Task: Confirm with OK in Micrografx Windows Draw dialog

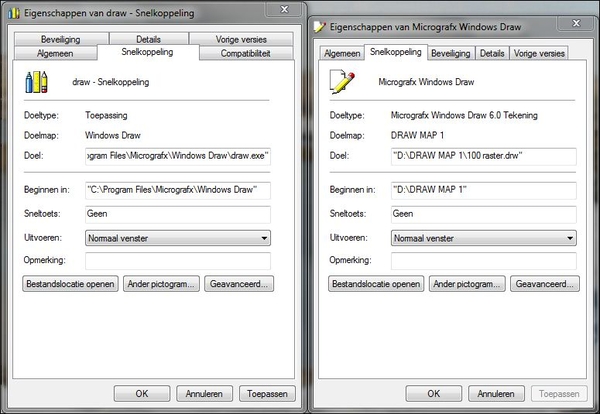Action: coord(434,394)
